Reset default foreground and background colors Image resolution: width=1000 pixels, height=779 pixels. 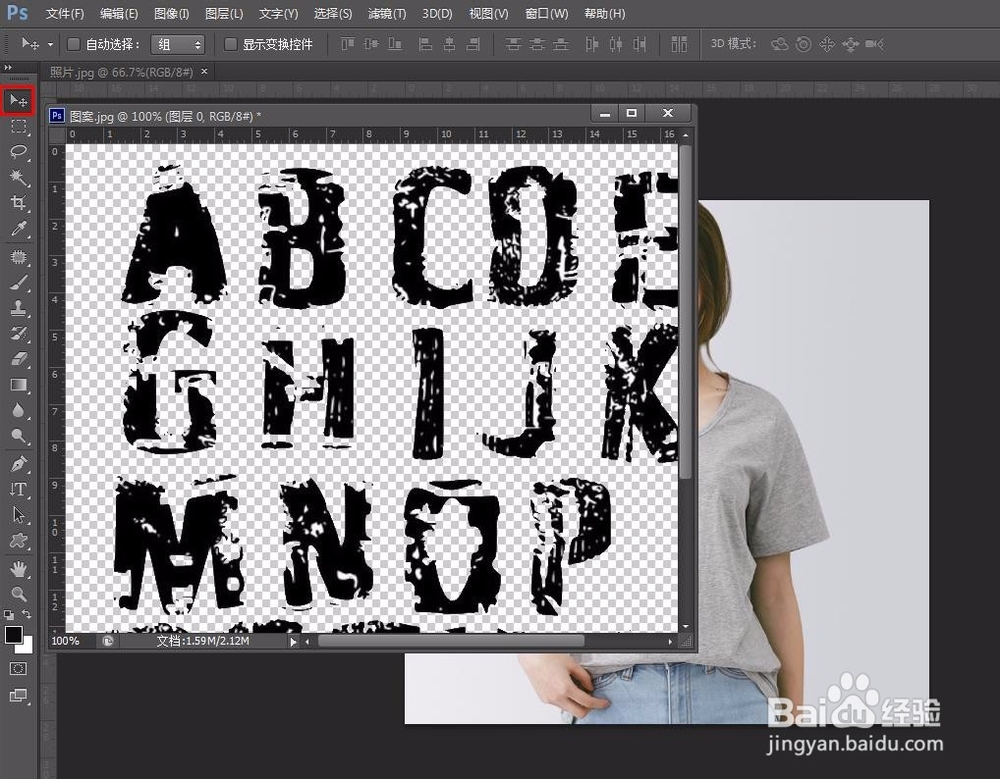pos(8,615)
